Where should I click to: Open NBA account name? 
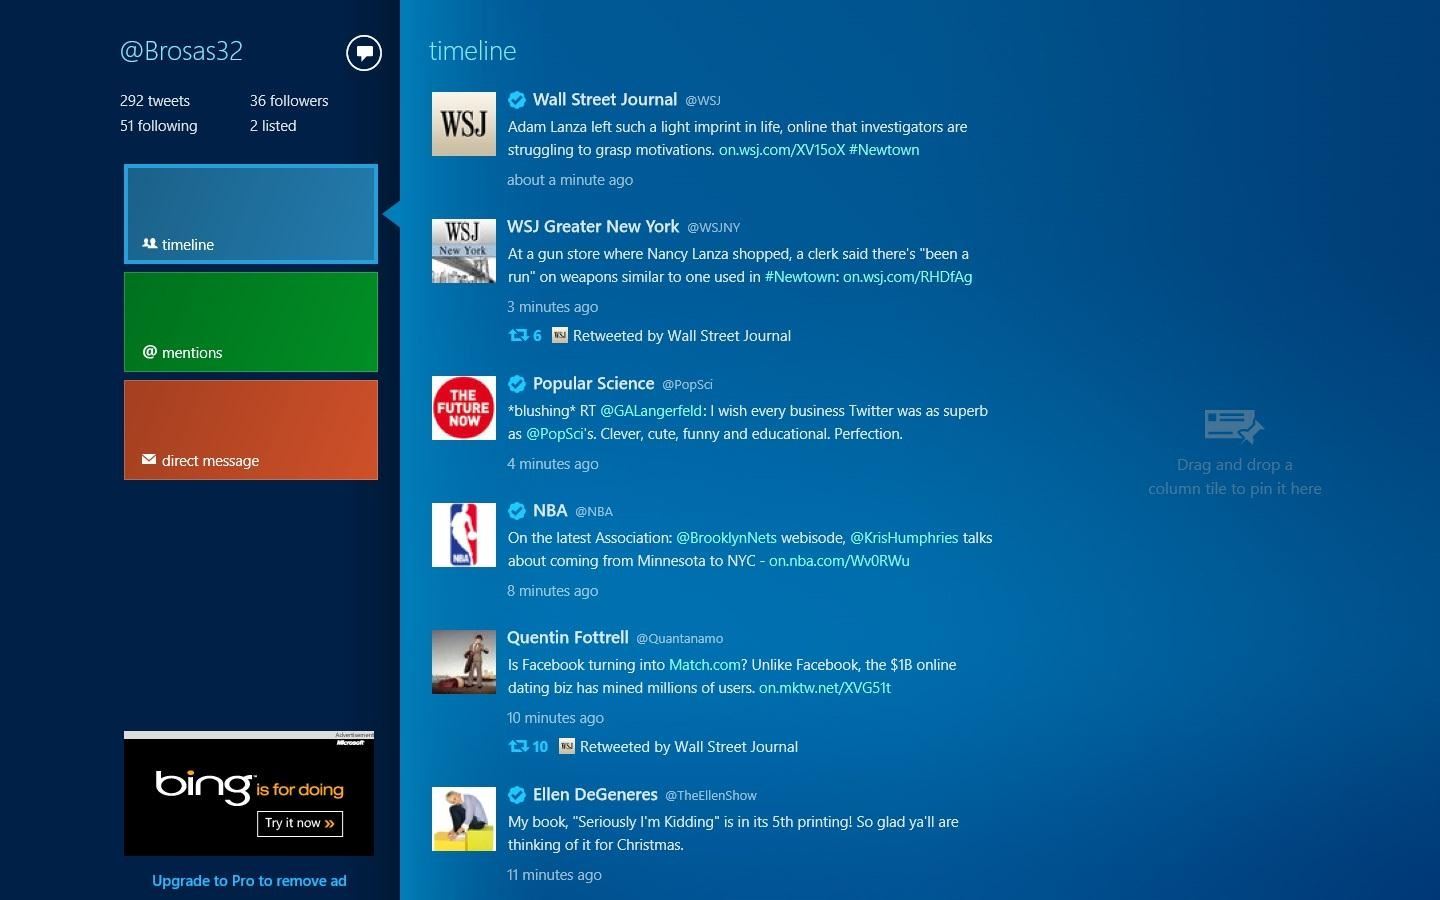pyautogui.click(x=550, y=511)
